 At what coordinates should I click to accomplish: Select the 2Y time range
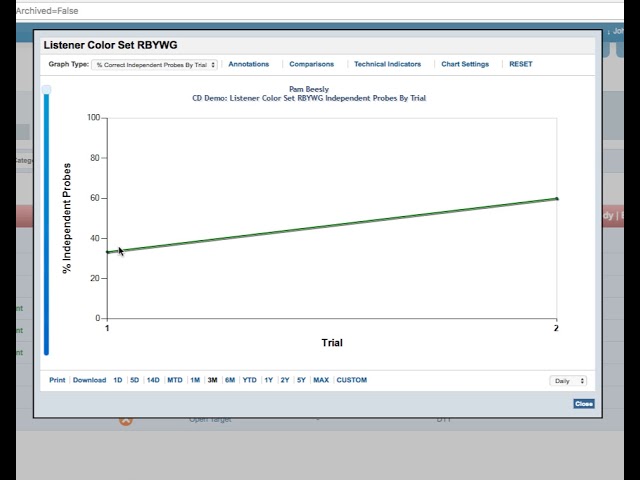tap(284, 380)
